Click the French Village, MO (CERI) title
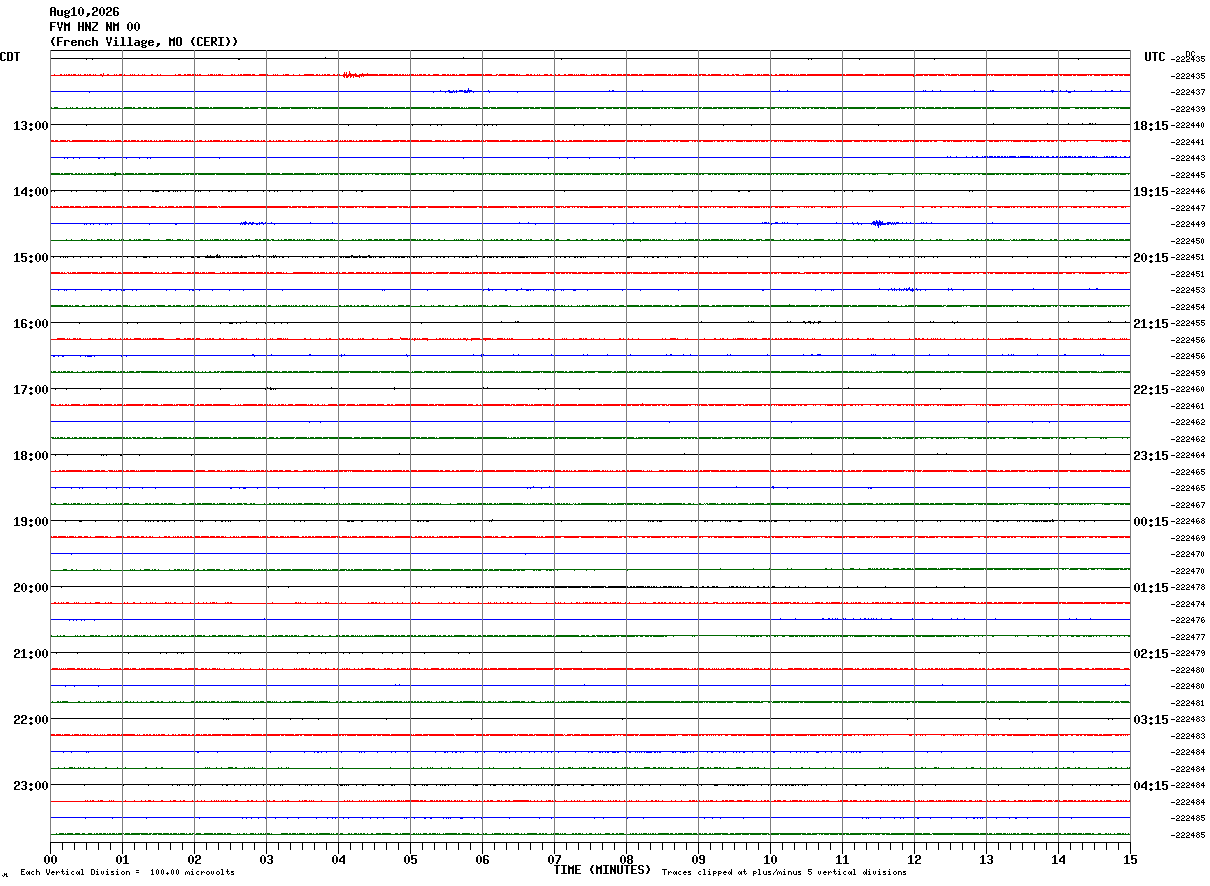The height and width of the screenshot is (886, 1210). pyautogui.click(x=144, y=42)
